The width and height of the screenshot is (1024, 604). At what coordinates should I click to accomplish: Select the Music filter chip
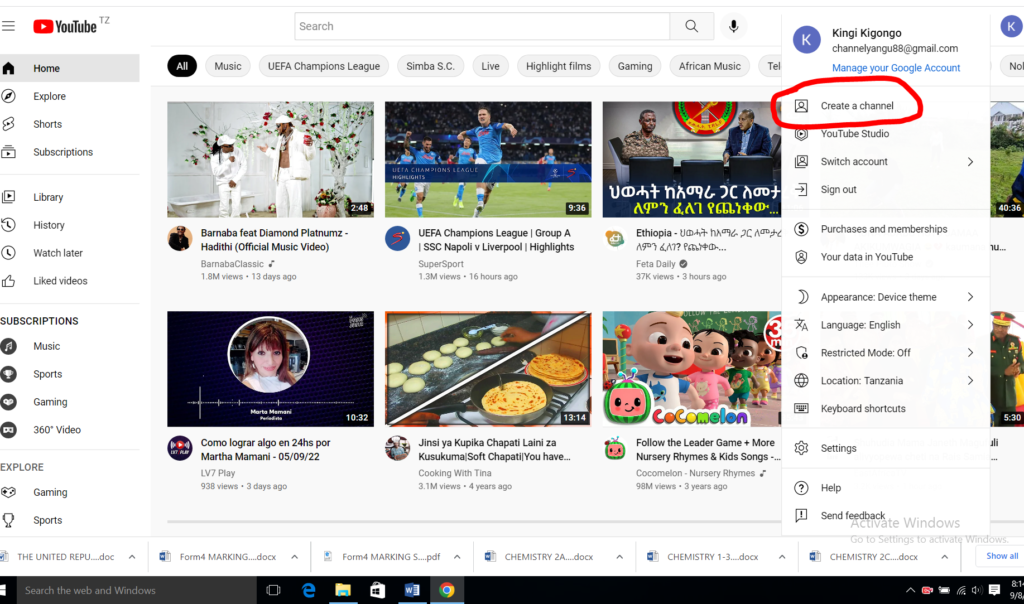[227, 66]
